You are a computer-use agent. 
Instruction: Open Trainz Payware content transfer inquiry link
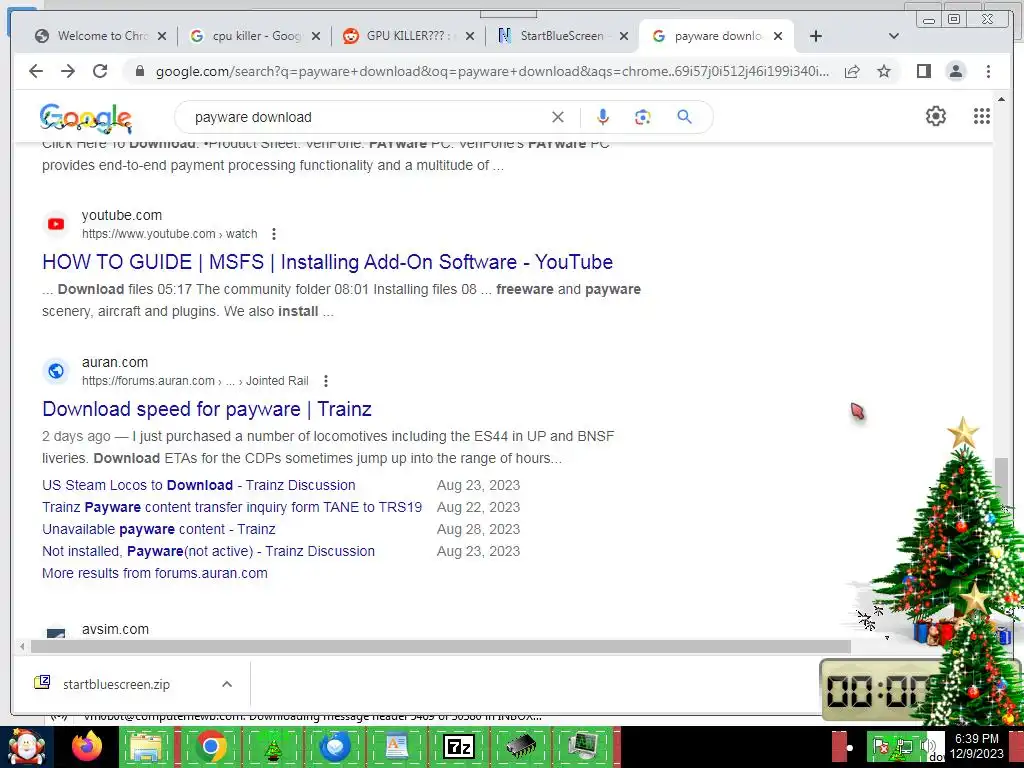point(232,507)
